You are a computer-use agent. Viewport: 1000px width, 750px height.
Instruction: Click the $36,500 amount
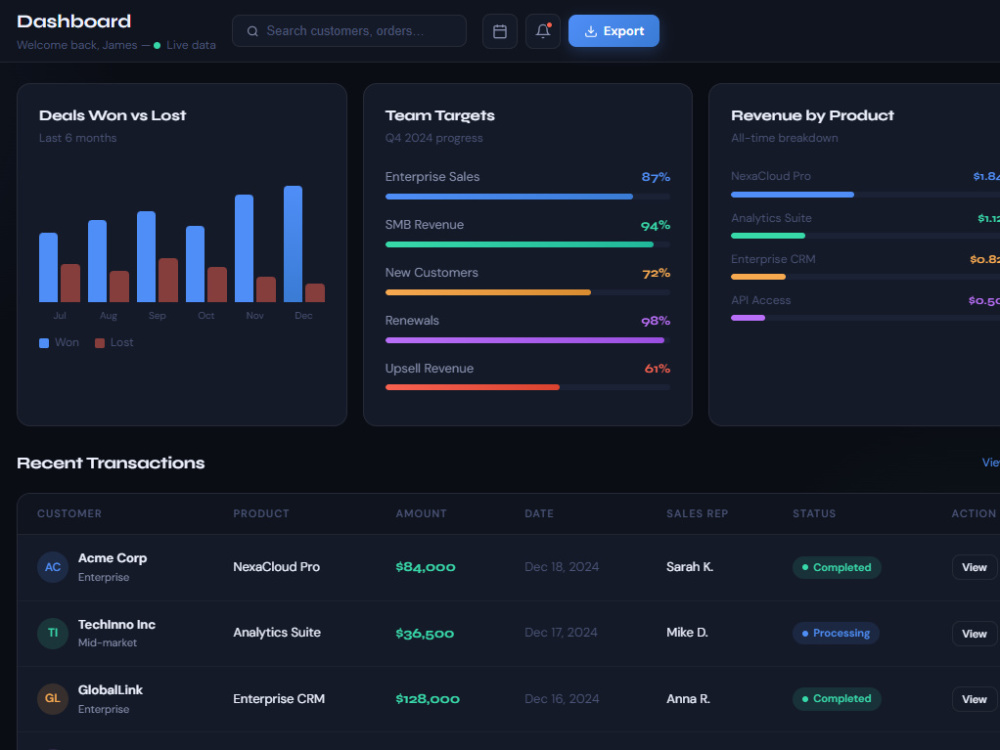(x=425, y=633)
